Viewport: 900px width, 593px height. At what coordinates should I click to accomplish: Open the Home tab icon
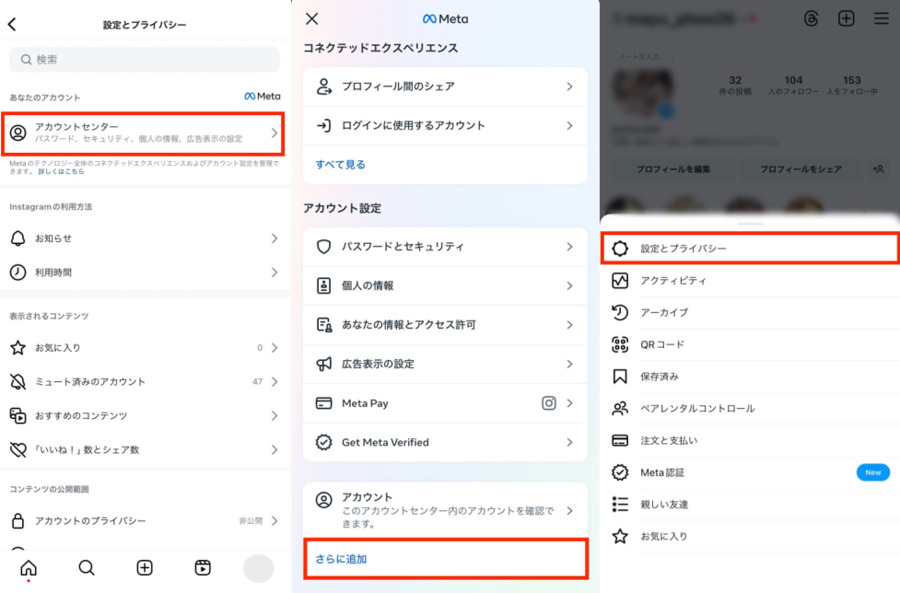coord(29,568)
